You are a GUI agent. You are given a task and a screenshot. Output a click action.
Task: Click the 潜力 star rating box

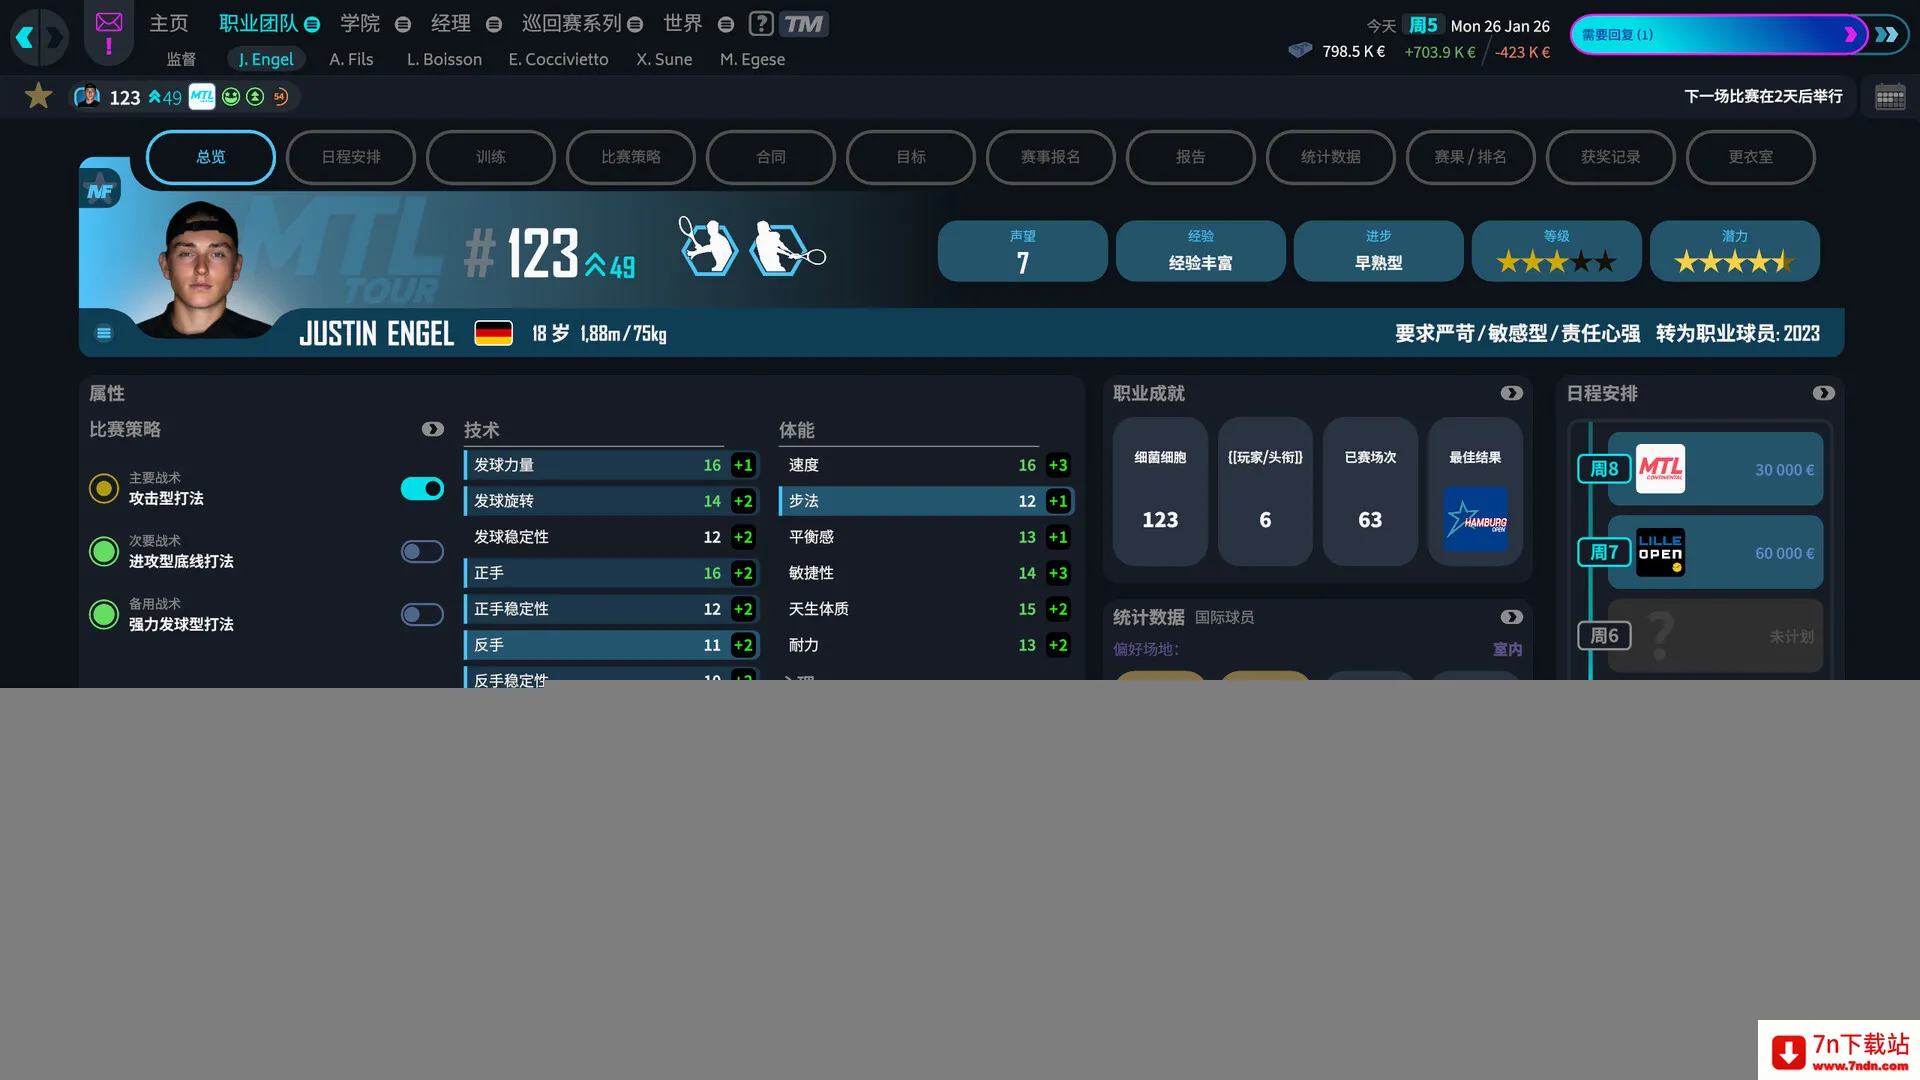tap(1734, 251)
